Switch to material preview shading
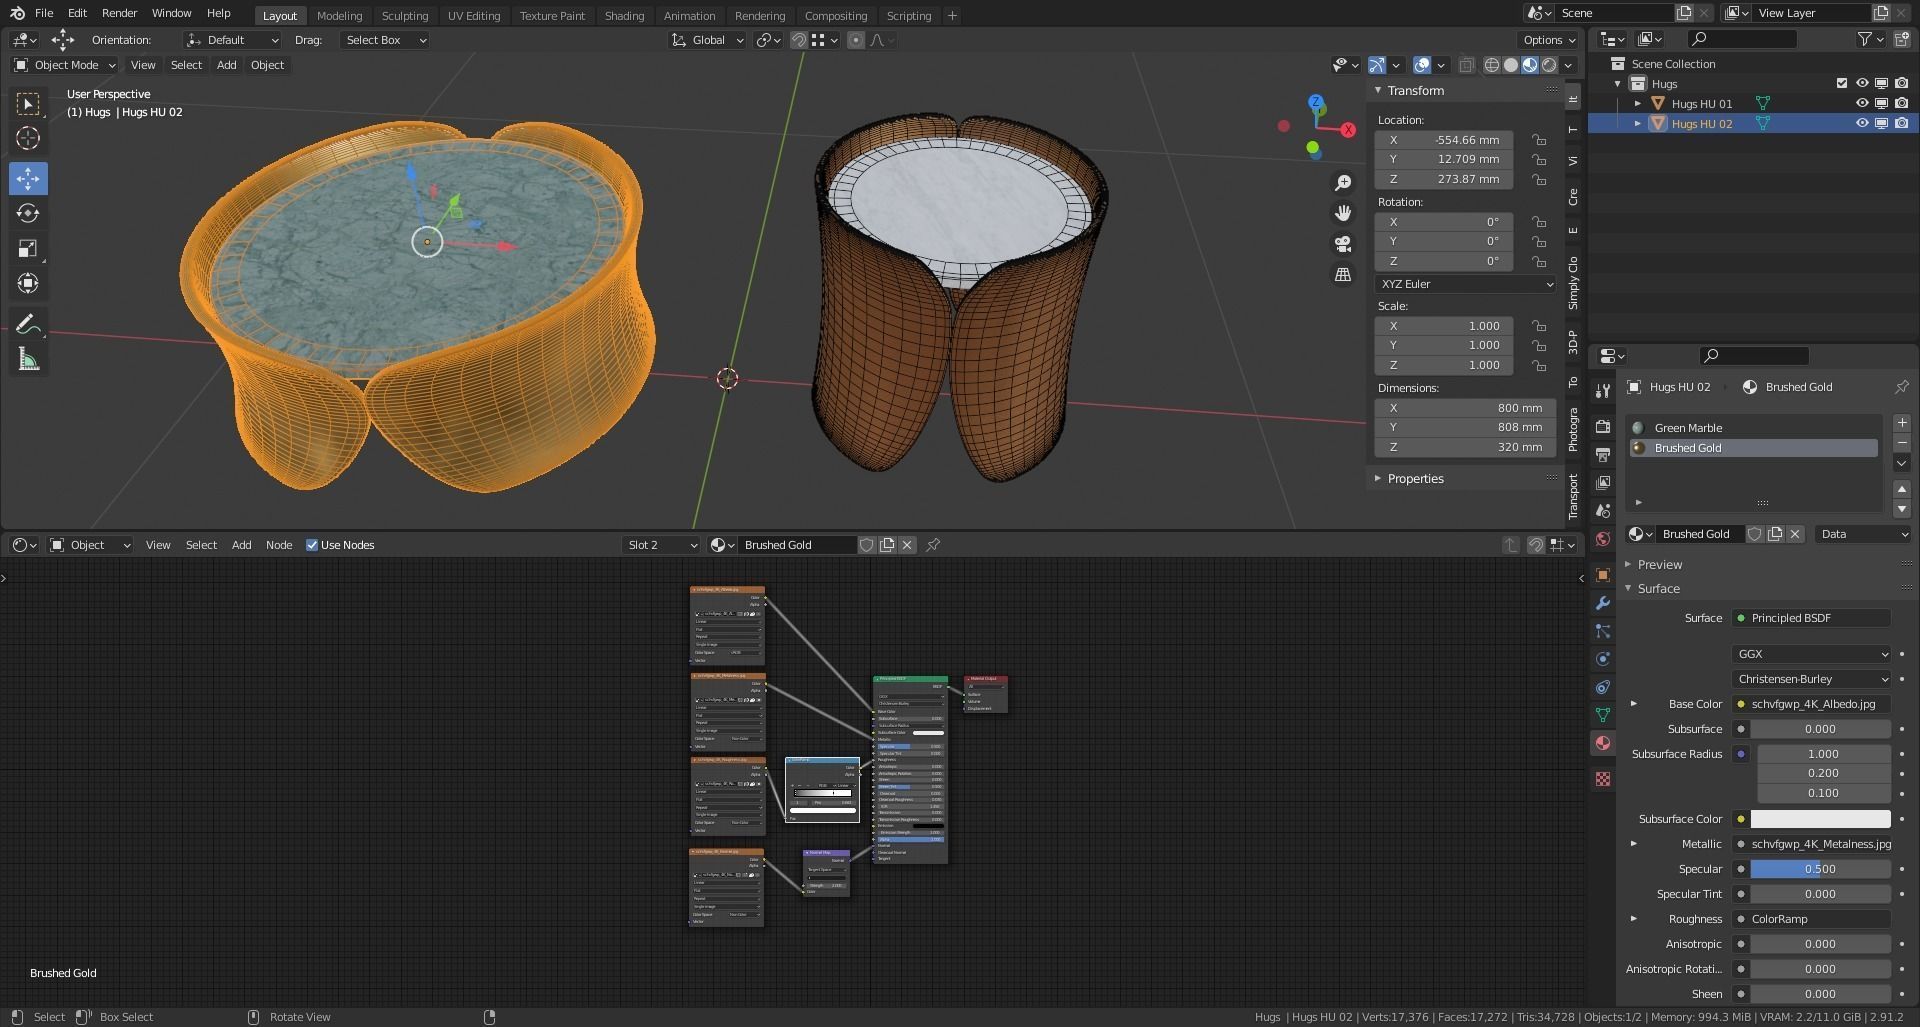Image resolution: width=1920 pixels, height=1027 pixels. [1530, 65]
